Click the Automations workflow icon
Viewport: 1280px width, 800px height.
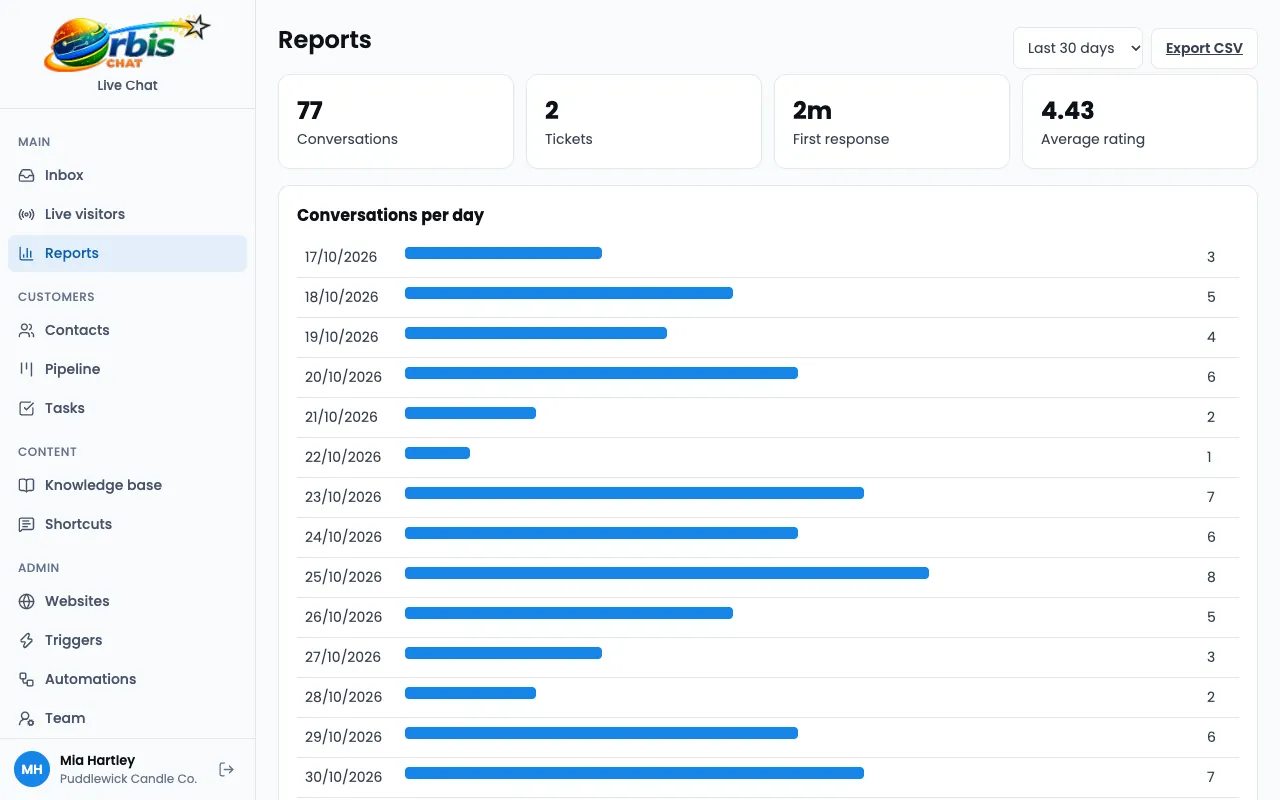(x=27, y=679)
